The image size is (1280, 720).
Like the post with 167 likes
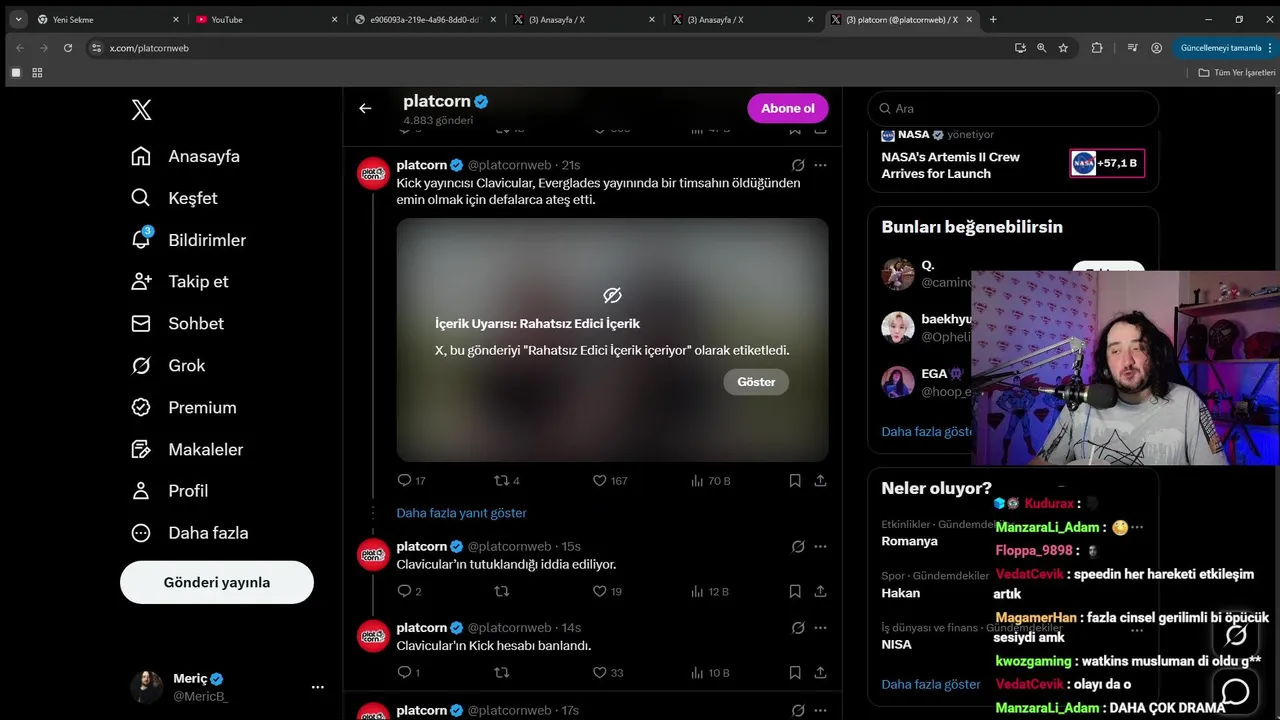pos(610,481)
